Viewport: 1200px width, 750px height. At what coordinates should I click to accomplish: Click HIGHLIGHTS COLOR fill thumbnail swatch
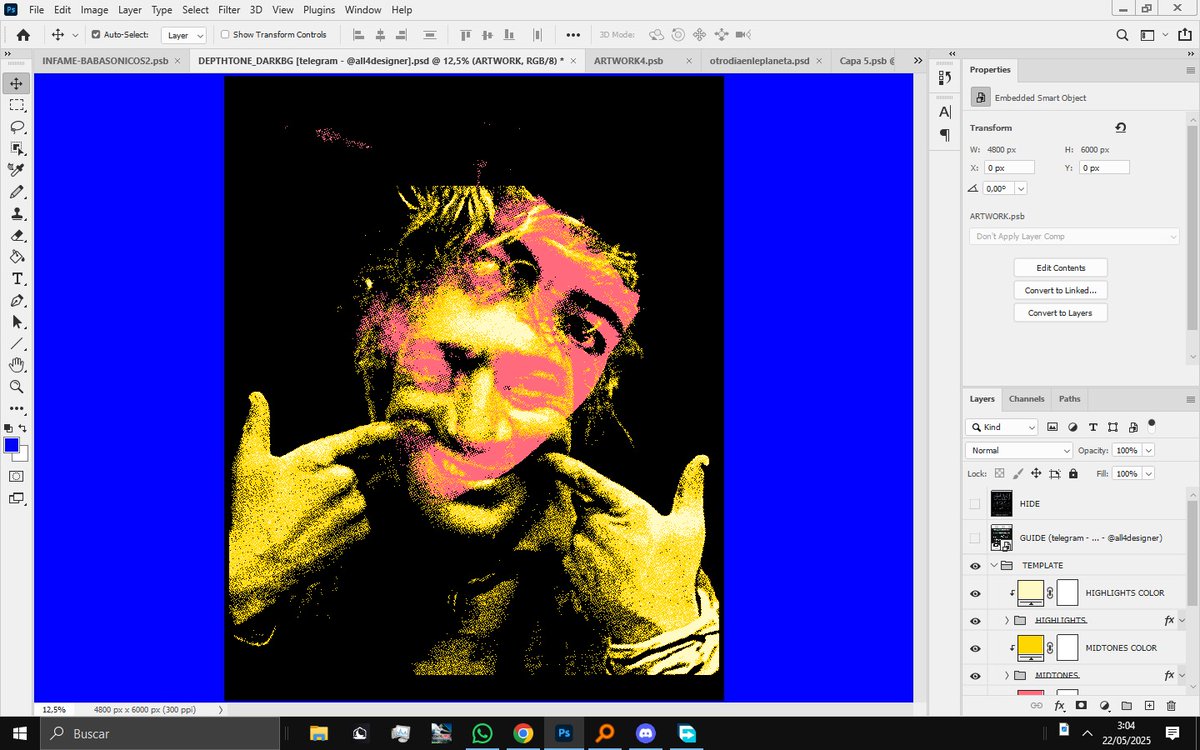tap(1030, 593)
